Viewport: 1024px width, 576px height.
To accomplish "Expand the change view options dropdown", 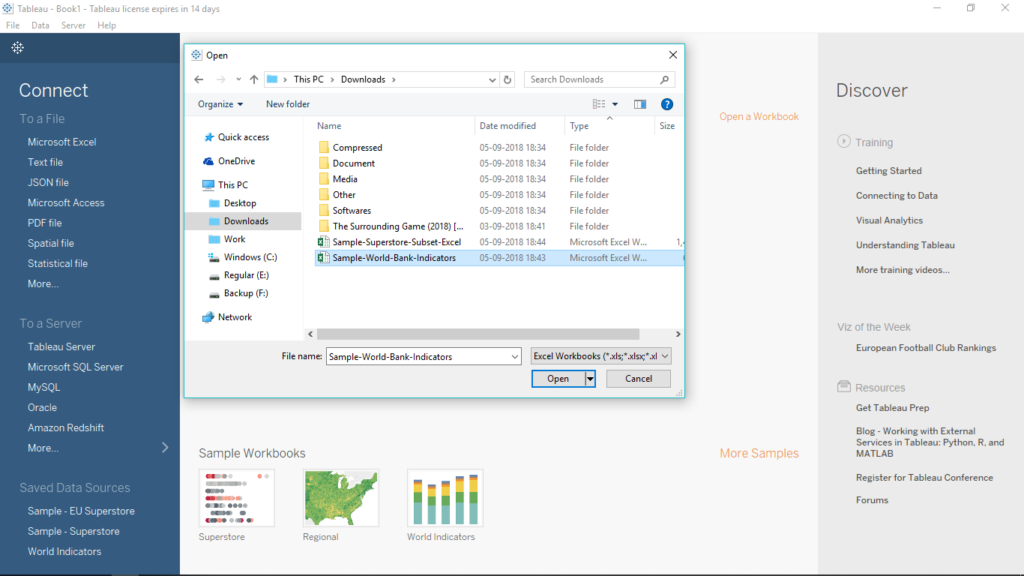I will 615,104.
